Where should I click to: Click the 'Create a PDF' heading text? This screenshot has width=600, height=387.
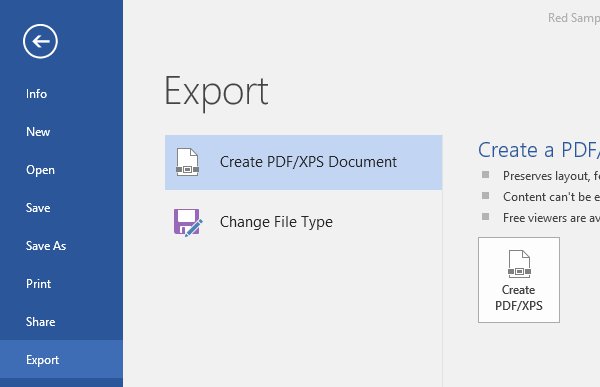pos(539,150)
